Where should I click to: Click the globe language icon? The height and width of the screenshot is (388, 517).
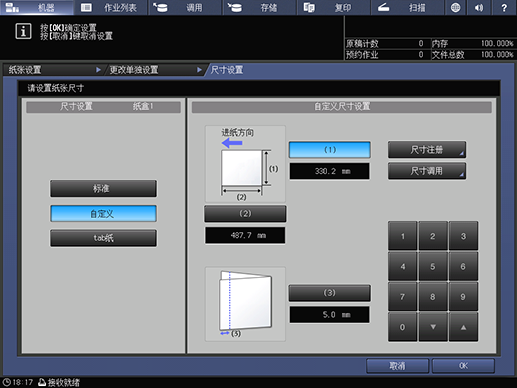click(455, 7)
